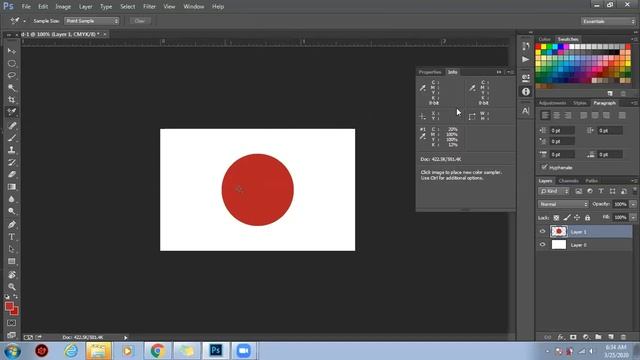Toggle lock image pixels
The image size is (640, 360).
click(x=567, y=218)
